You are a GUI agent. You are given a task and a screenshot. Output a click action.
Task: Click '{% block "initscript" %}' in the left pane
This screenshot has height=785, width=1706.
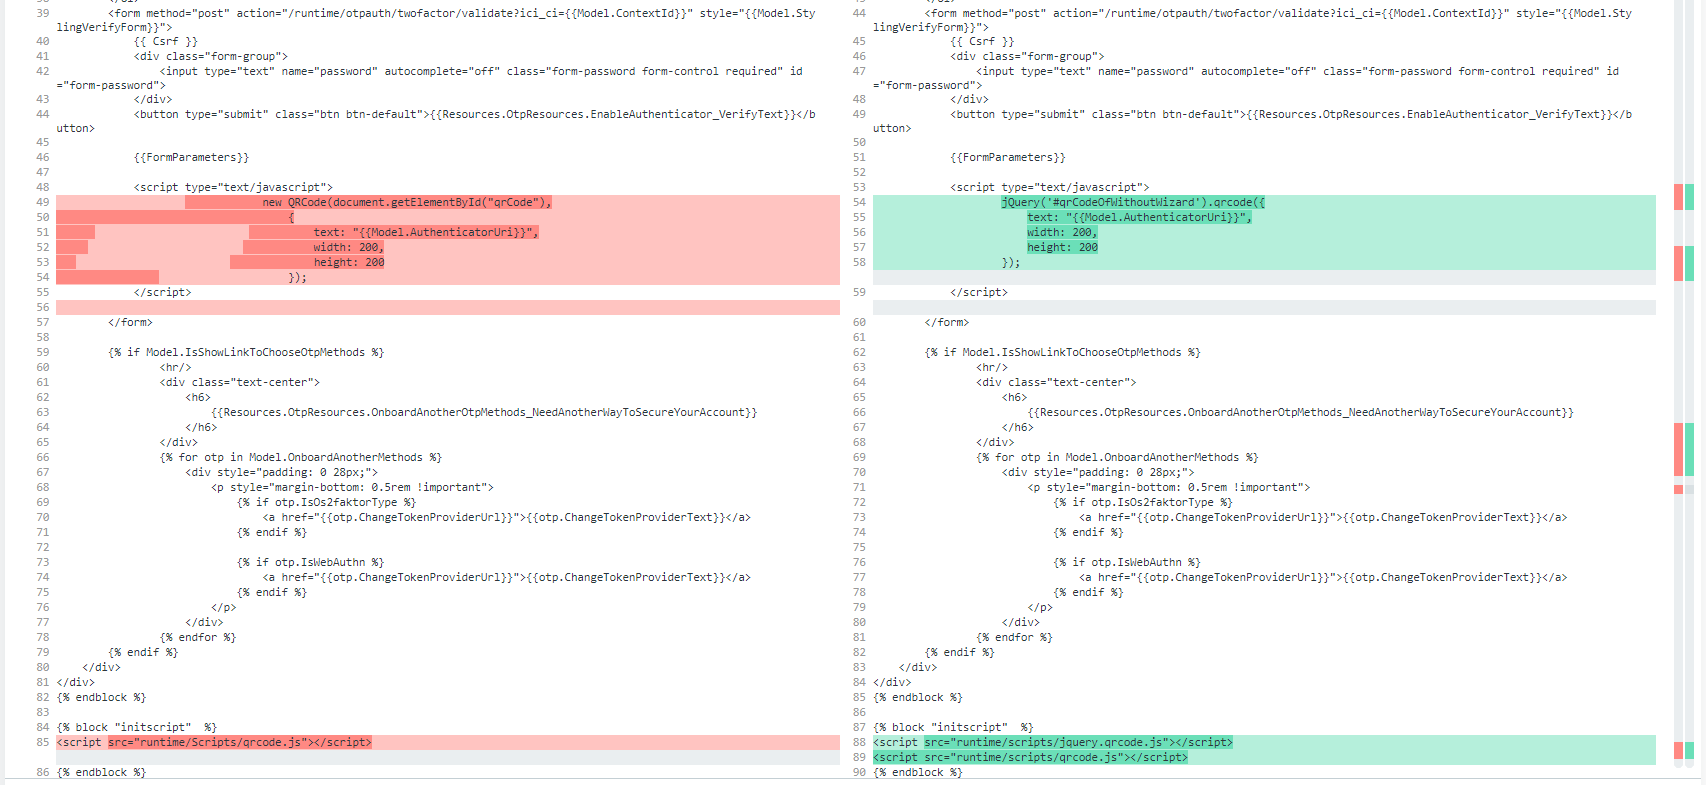pyautogui.click(x=137, y=727)
